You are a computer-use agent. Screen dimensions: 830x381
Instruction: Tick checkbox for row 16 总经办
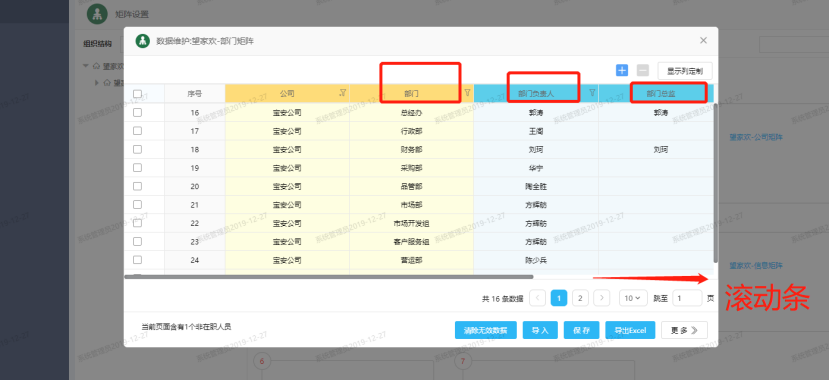tap(138, 112)
